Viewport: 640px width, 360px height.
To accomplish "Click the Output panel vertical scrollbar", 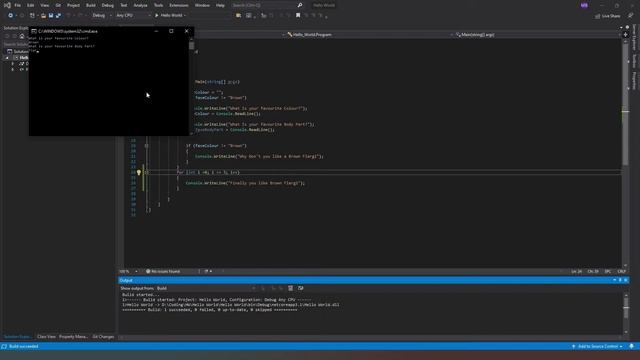I will click(x=626, y=313).
